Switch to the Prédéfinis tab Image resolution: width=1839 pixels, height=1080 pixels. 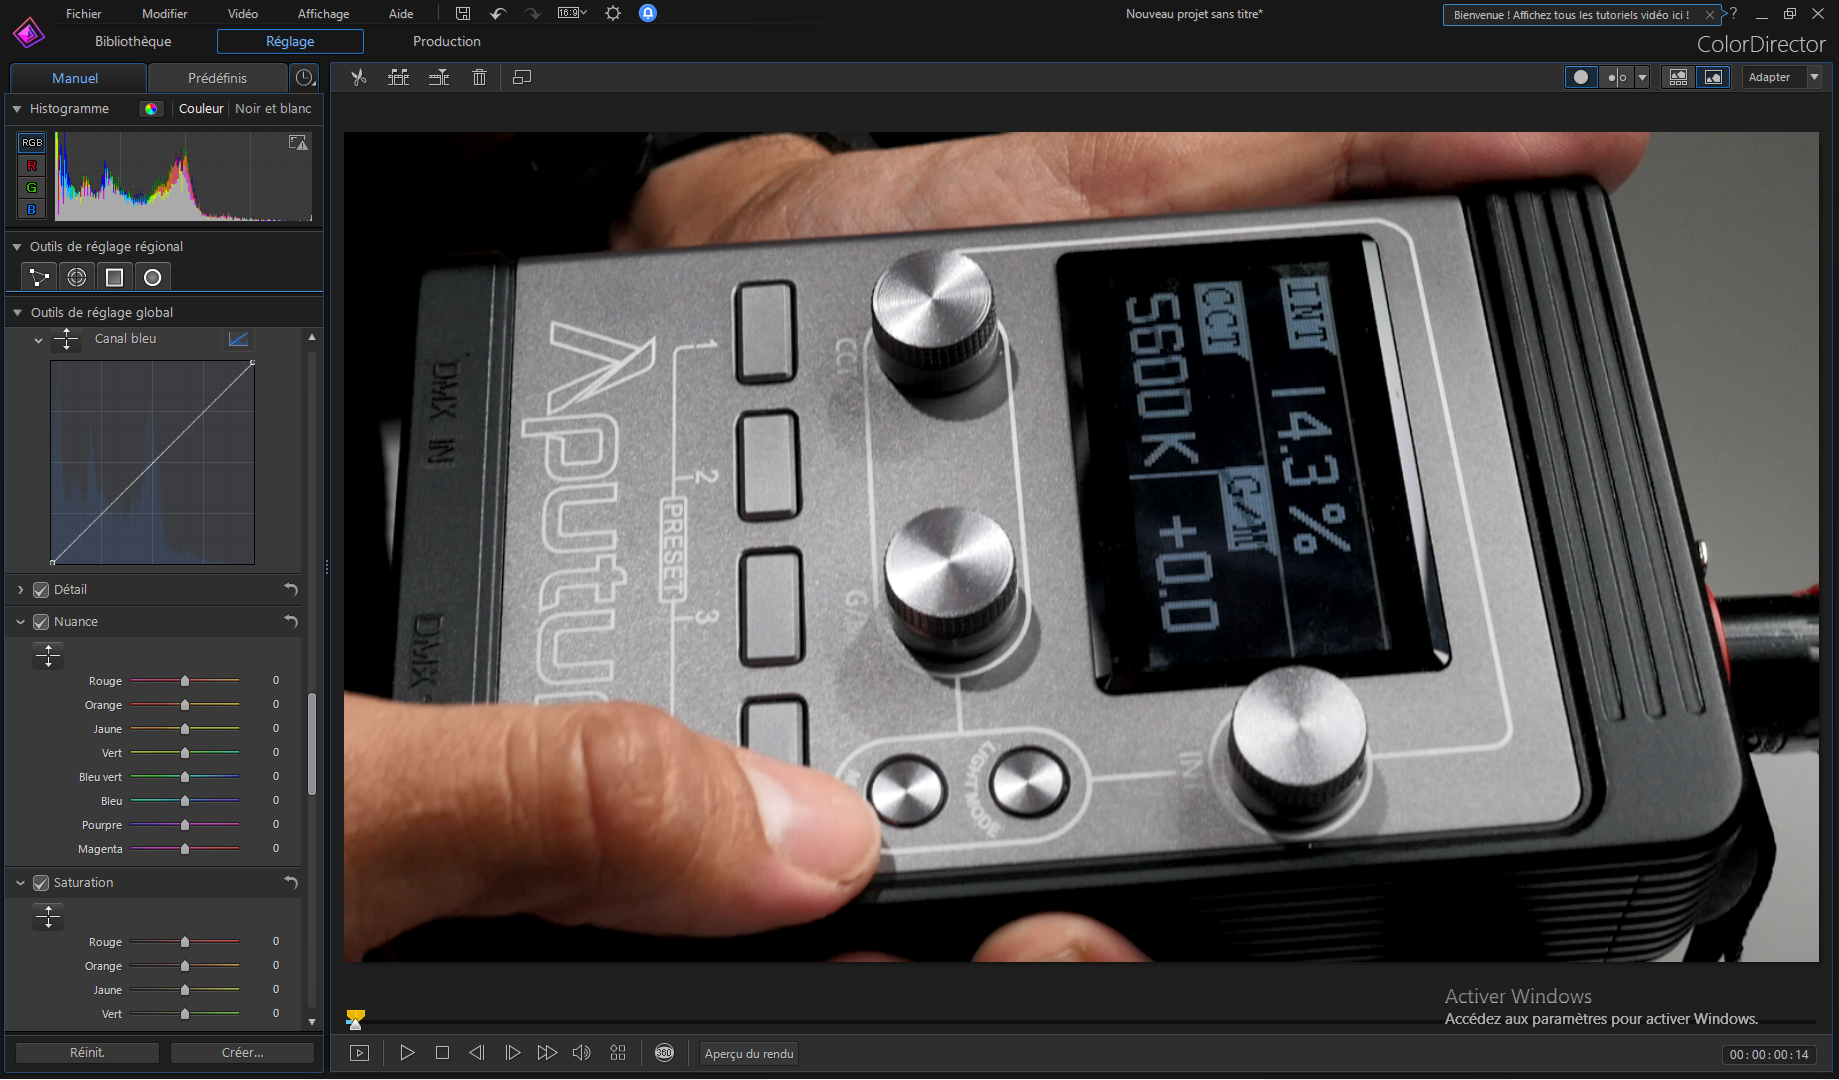[217, 78]
